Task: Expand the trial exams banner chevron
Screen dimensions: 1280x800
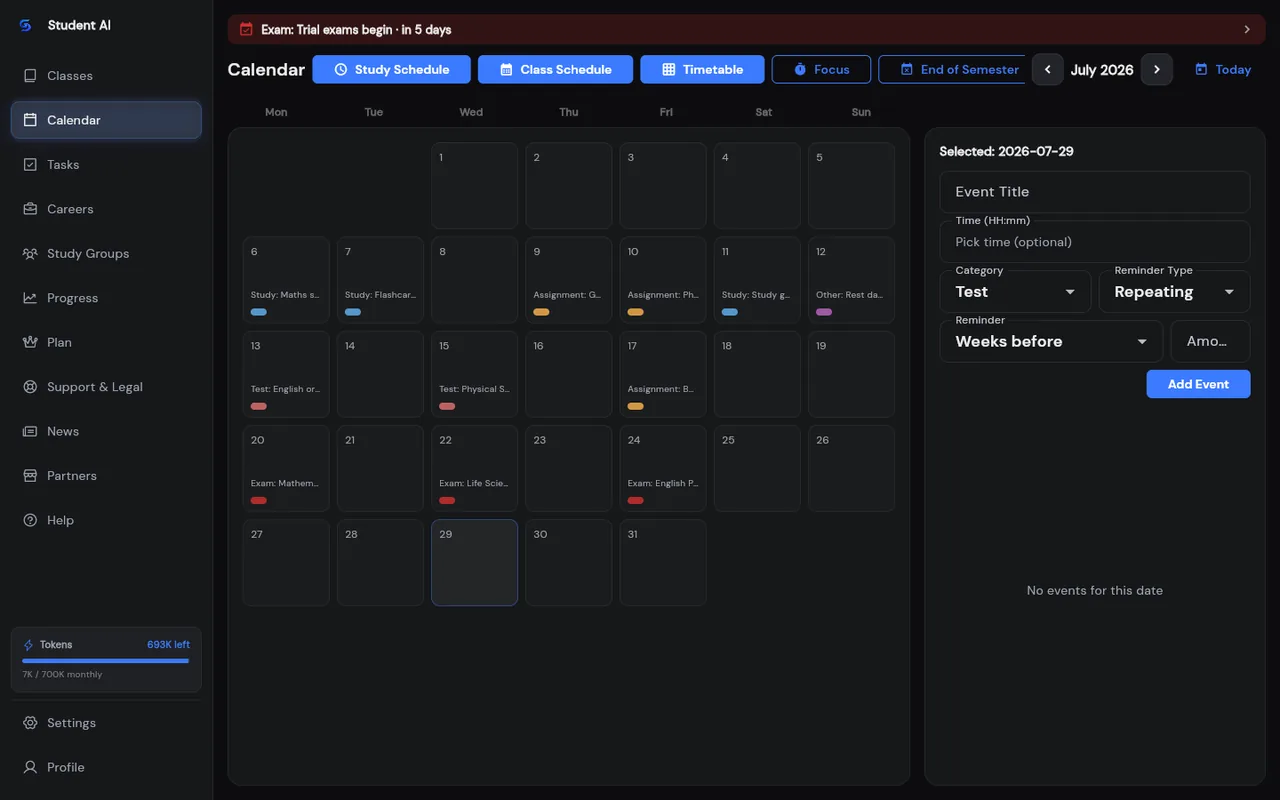Action: pyautogui.click(x=1247, y=29)
